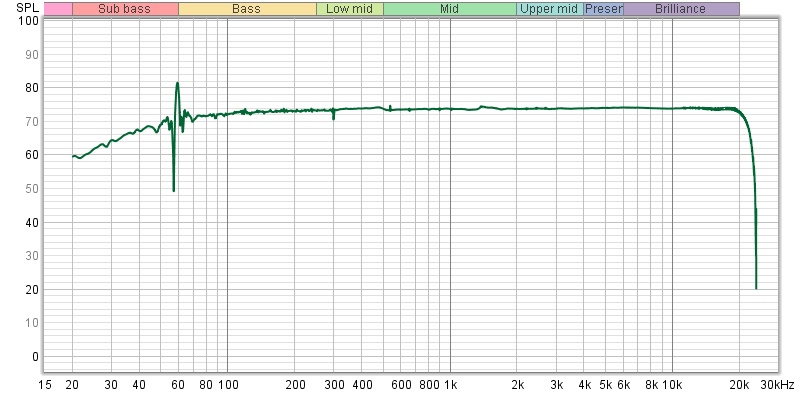Click the 8k frequency axis label

tap(652, 385)
